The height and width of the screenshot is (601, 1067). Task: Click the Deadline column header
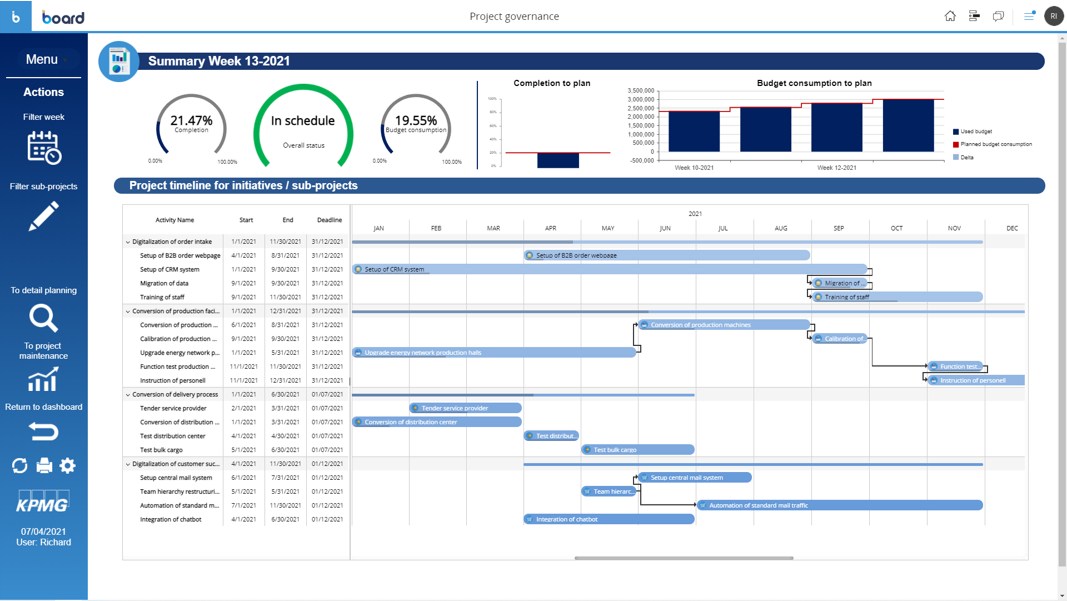pos(329,220)
